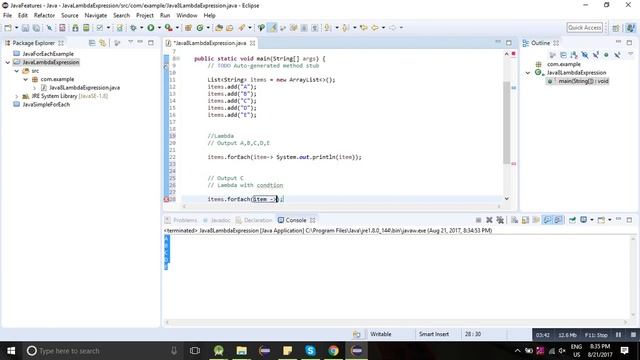Toggle Hide Local Types in Outline
Viewport: 640px width, 360px height.
(617, 55)
